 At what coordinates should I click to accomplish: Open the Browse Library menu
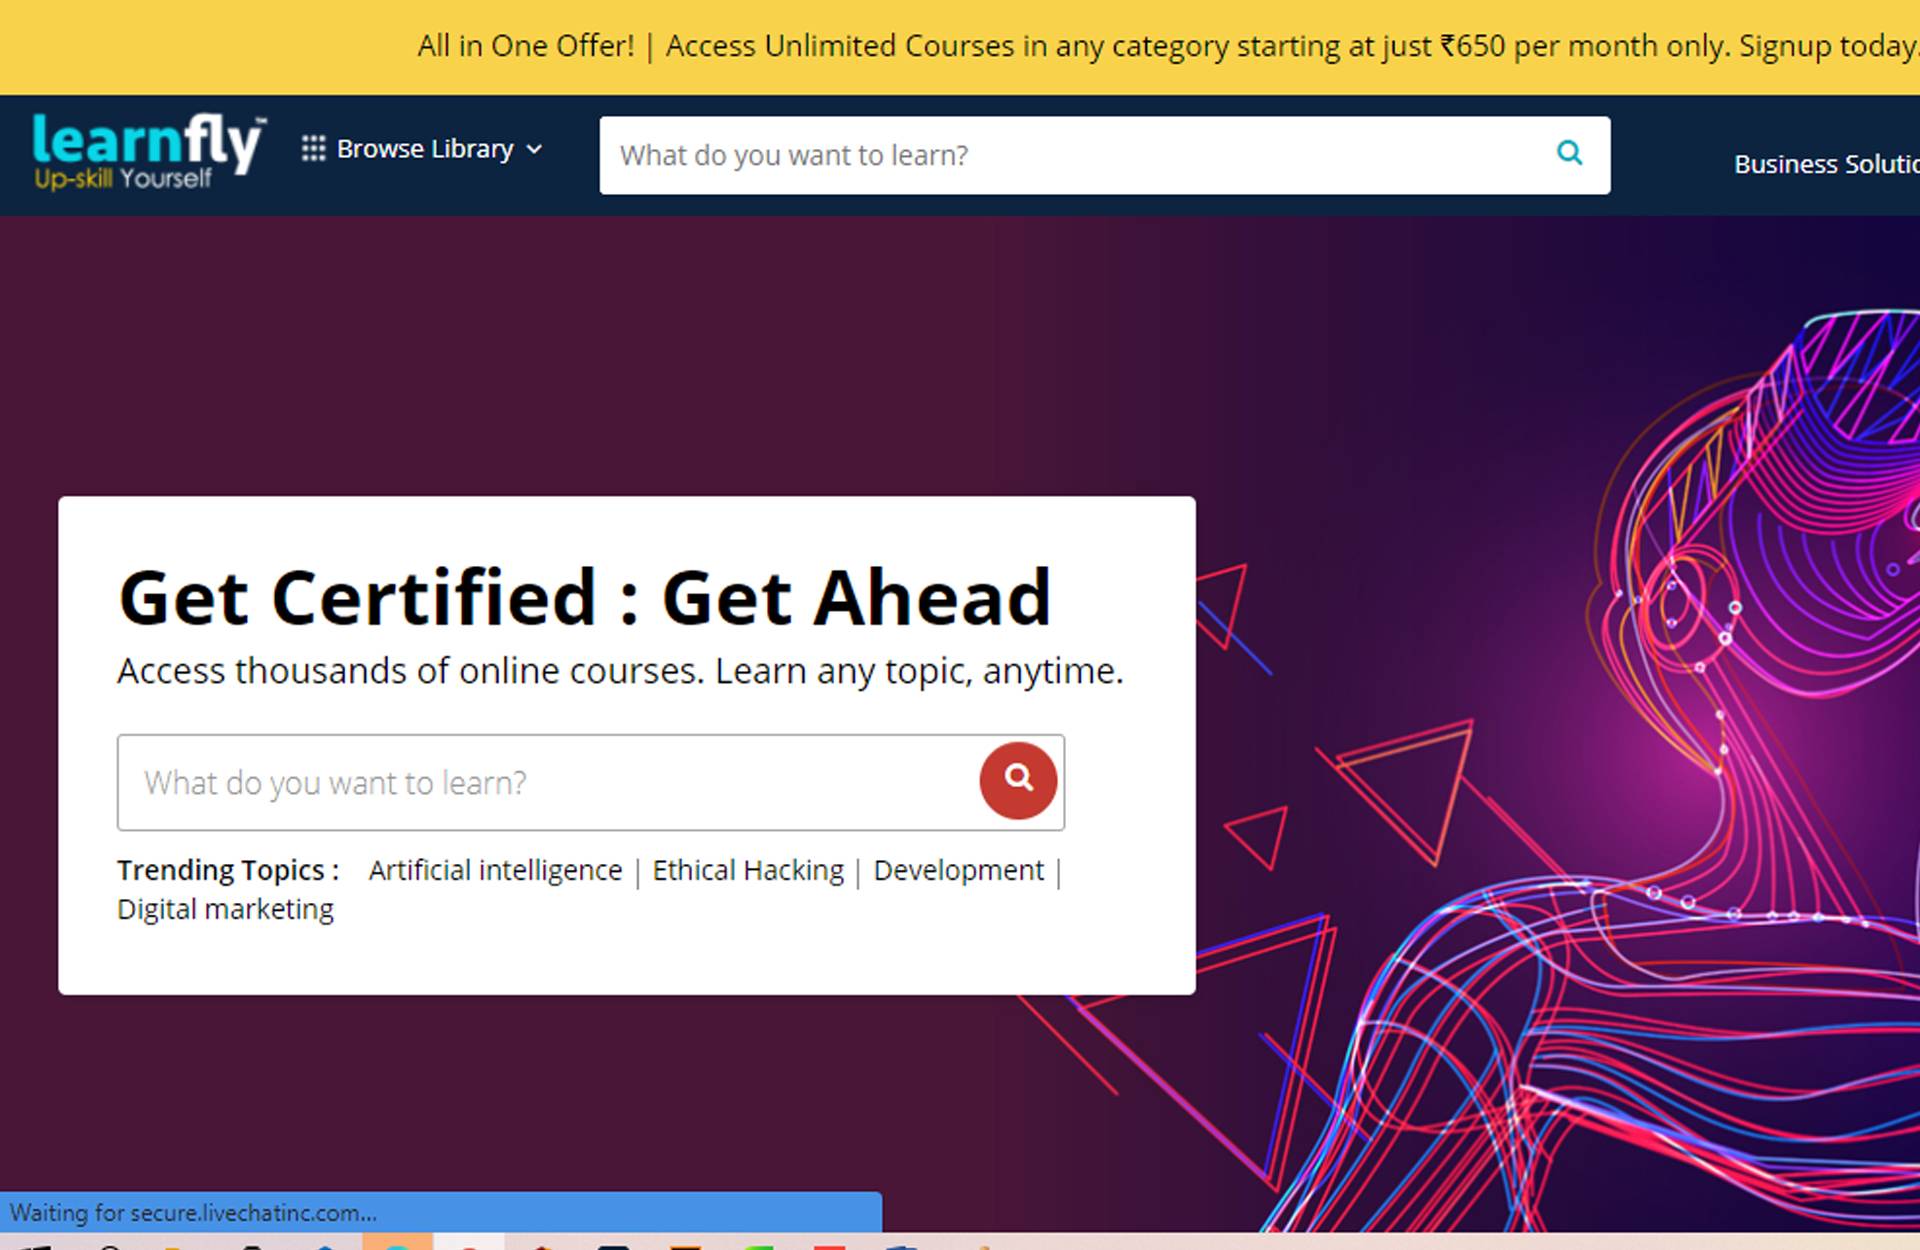coord(425,149)
